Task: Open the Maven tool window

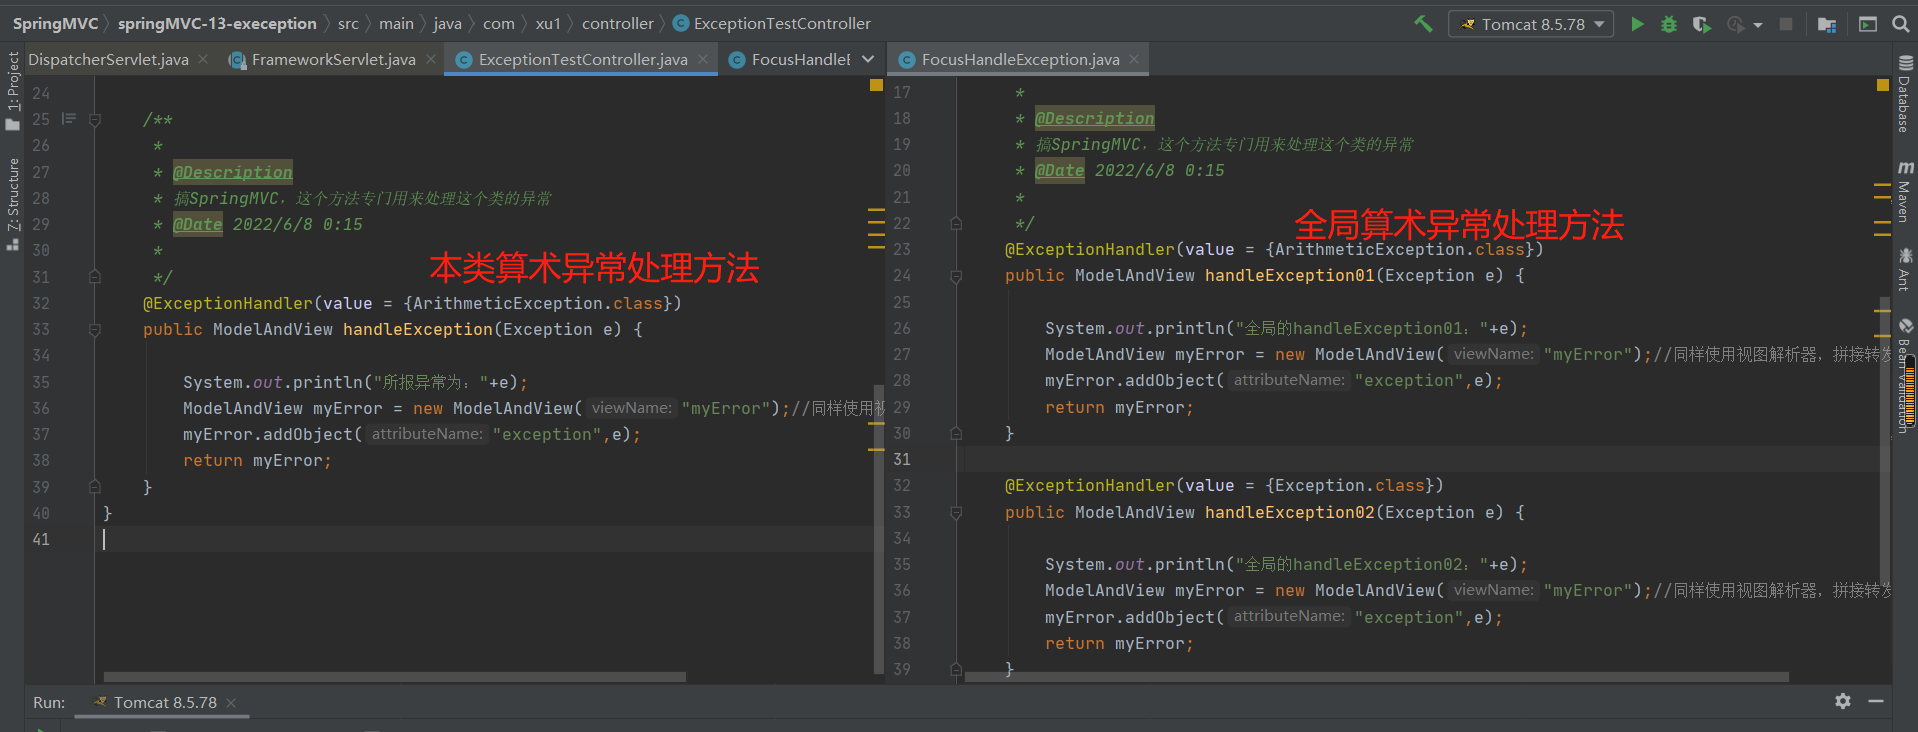Action: tap(1905, 191)
